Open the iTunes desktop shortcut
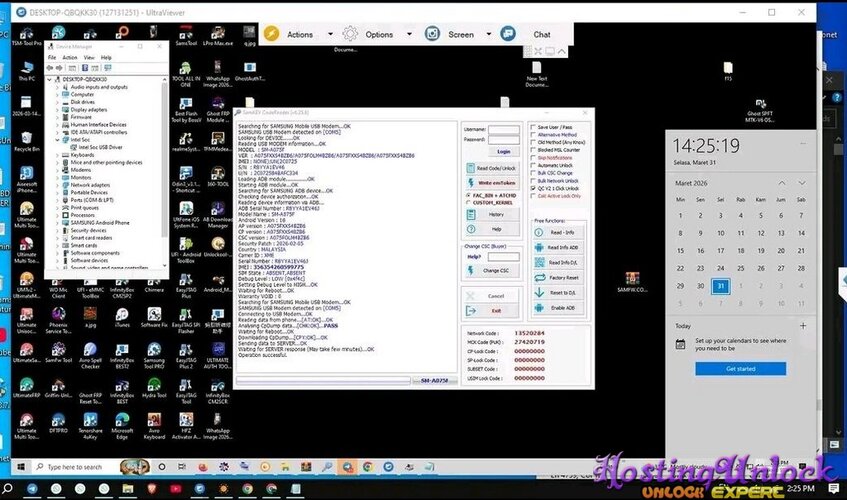 pos(122,317)
